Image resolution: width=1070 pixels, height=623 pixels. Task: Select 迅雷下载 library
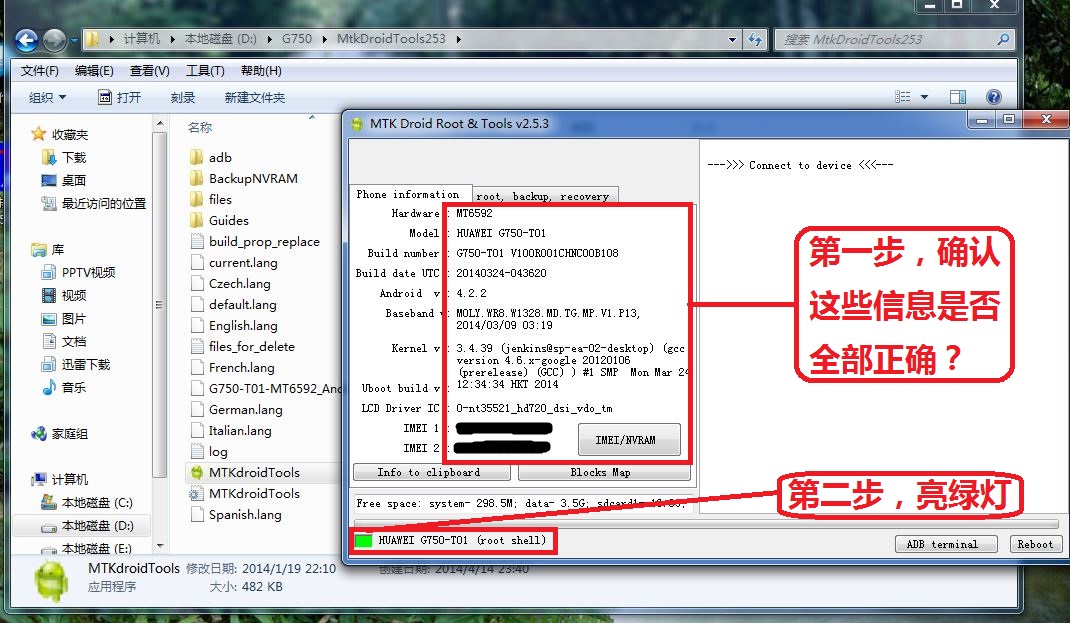click(x=76, y=364)
